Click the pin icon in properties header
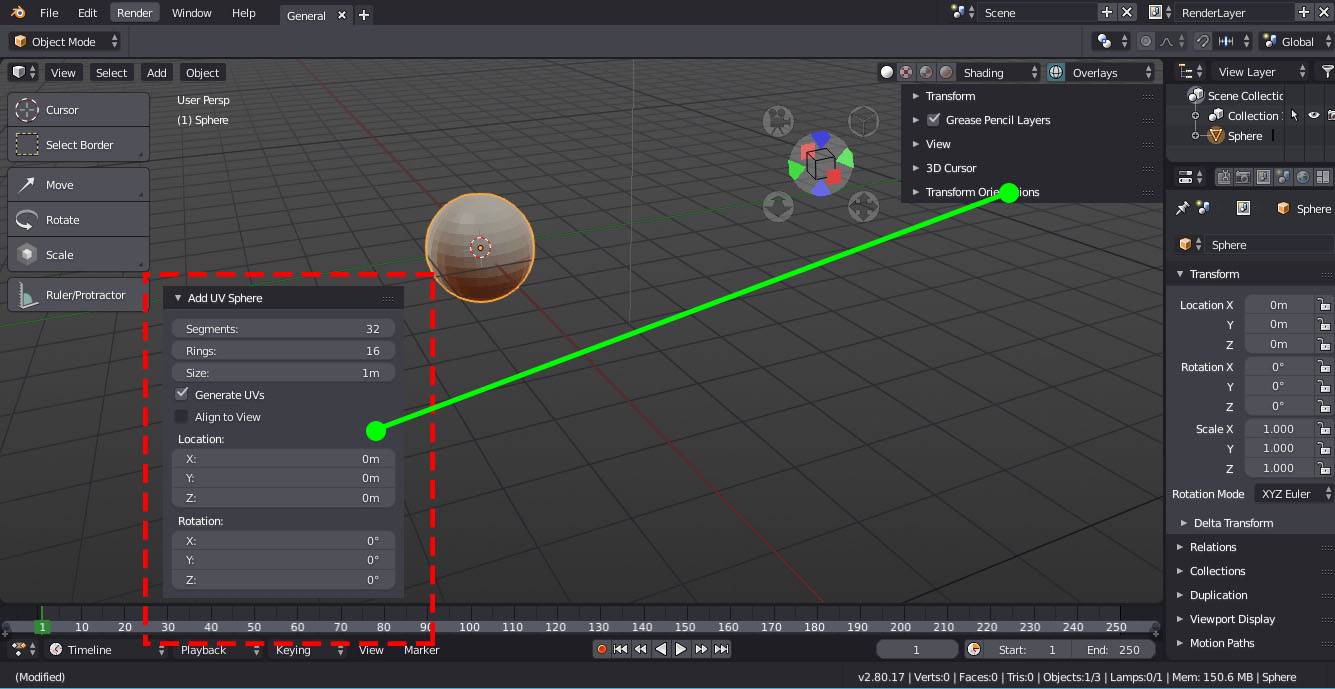 click(1182, 208)
